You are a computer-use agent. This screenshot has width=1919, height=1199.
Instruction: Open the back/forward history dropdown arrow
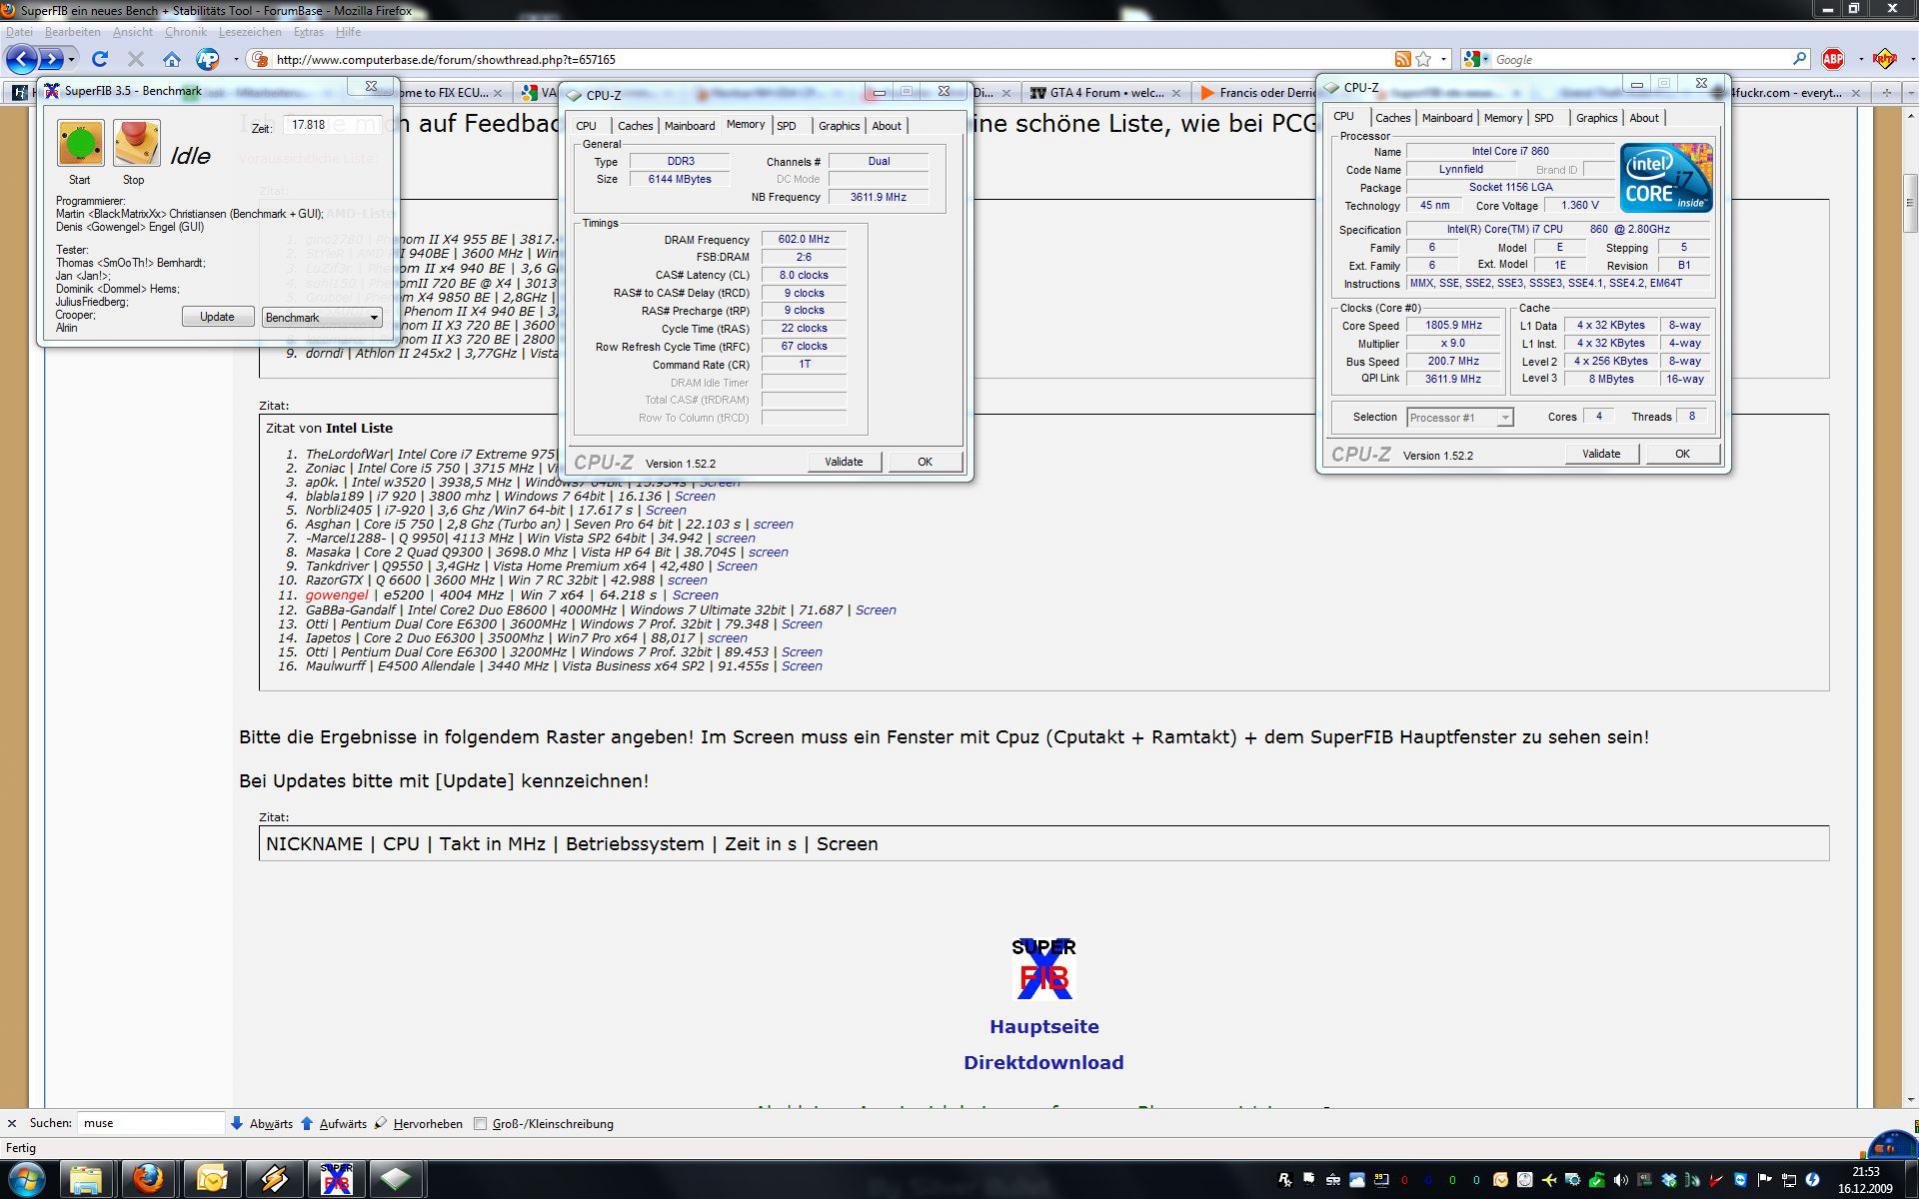71,59
